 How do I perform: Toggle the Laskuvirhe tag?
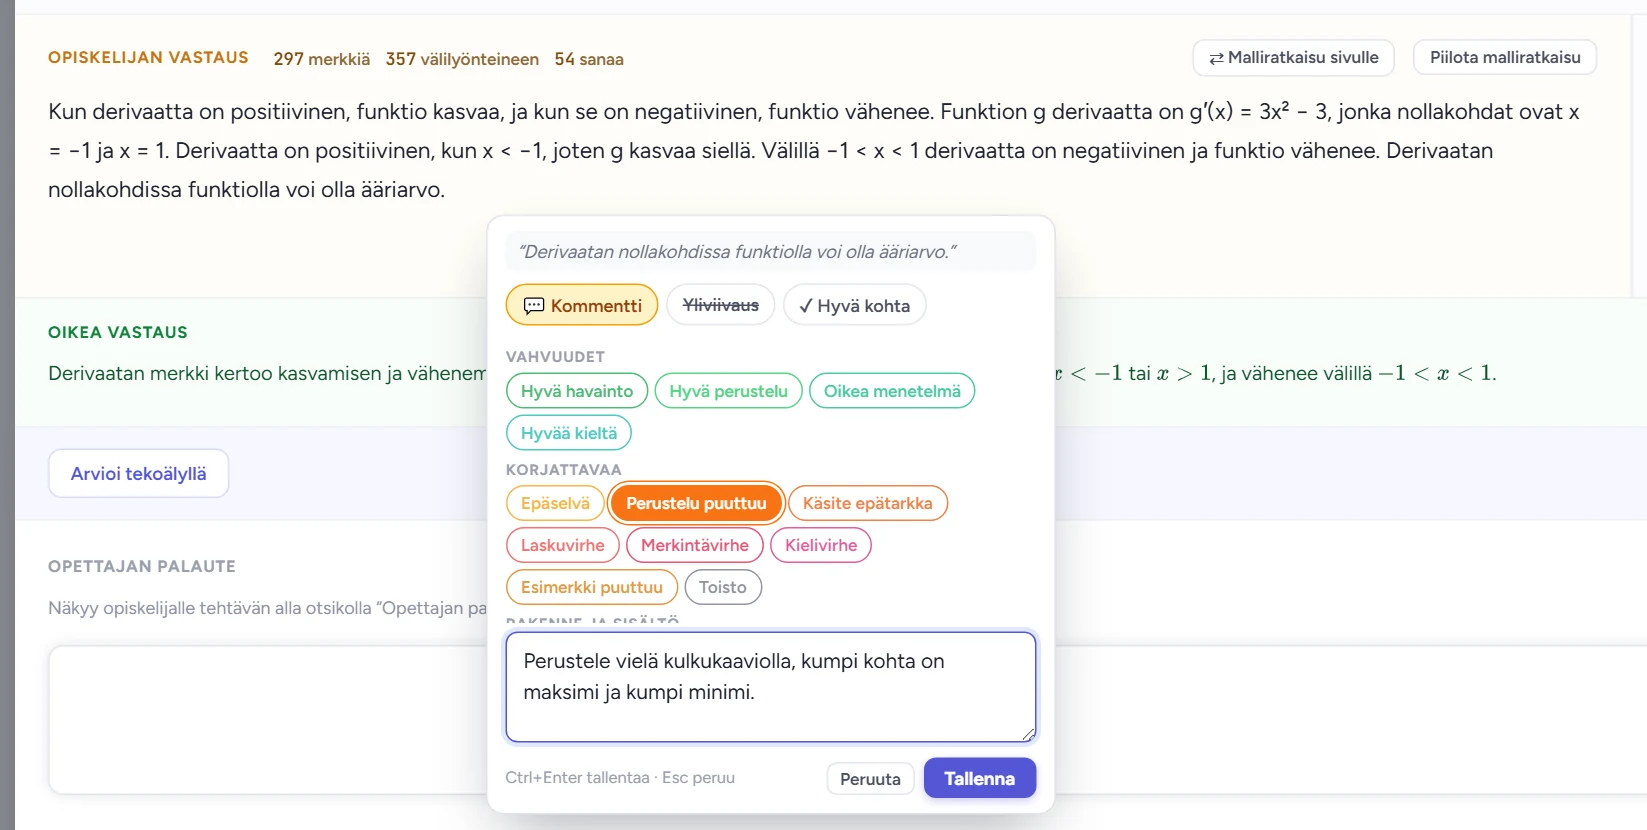563,545
